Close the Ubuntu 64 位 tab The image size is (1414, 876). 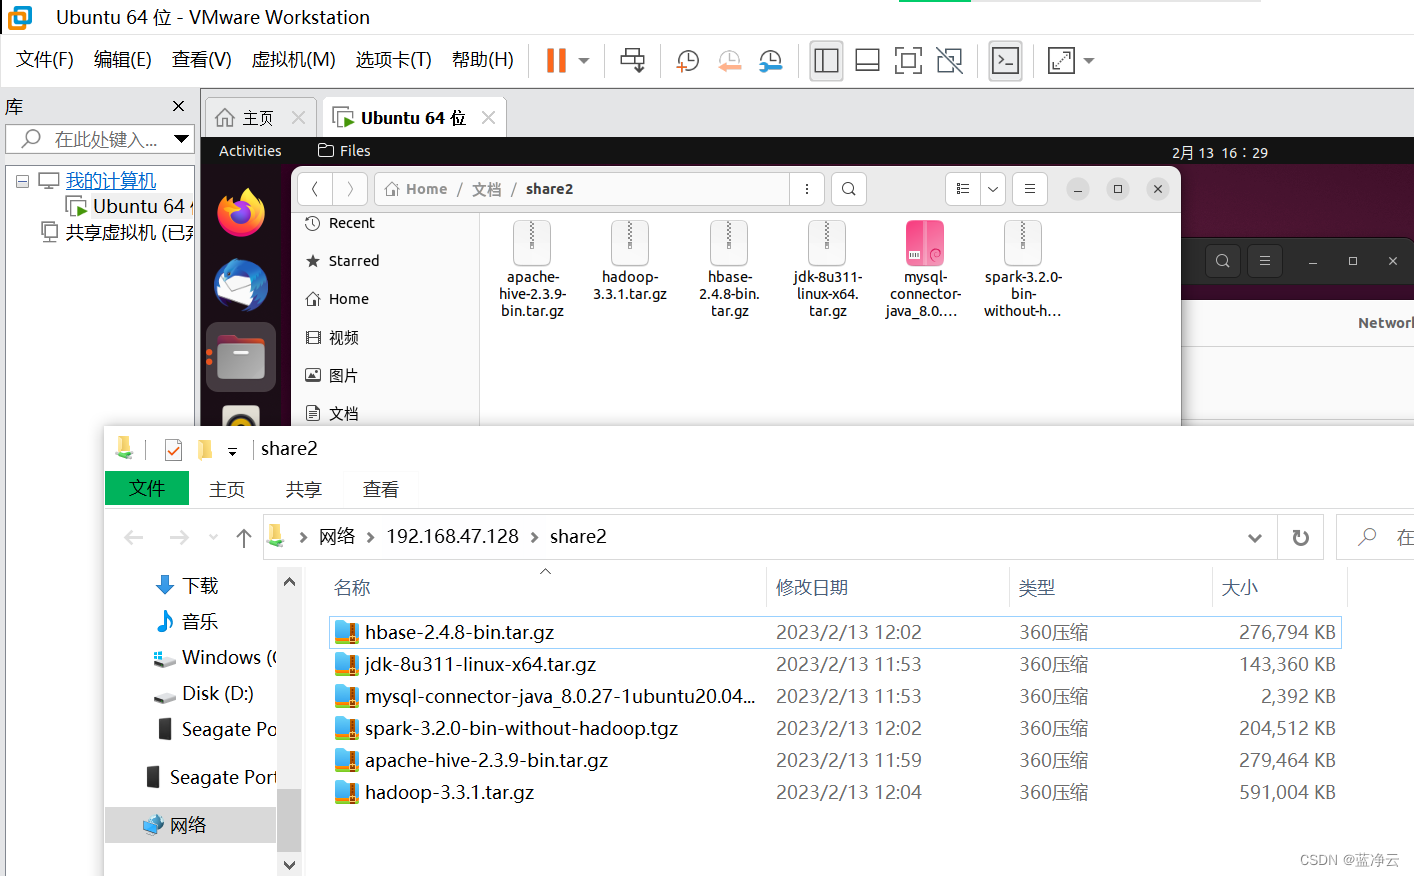488,118
